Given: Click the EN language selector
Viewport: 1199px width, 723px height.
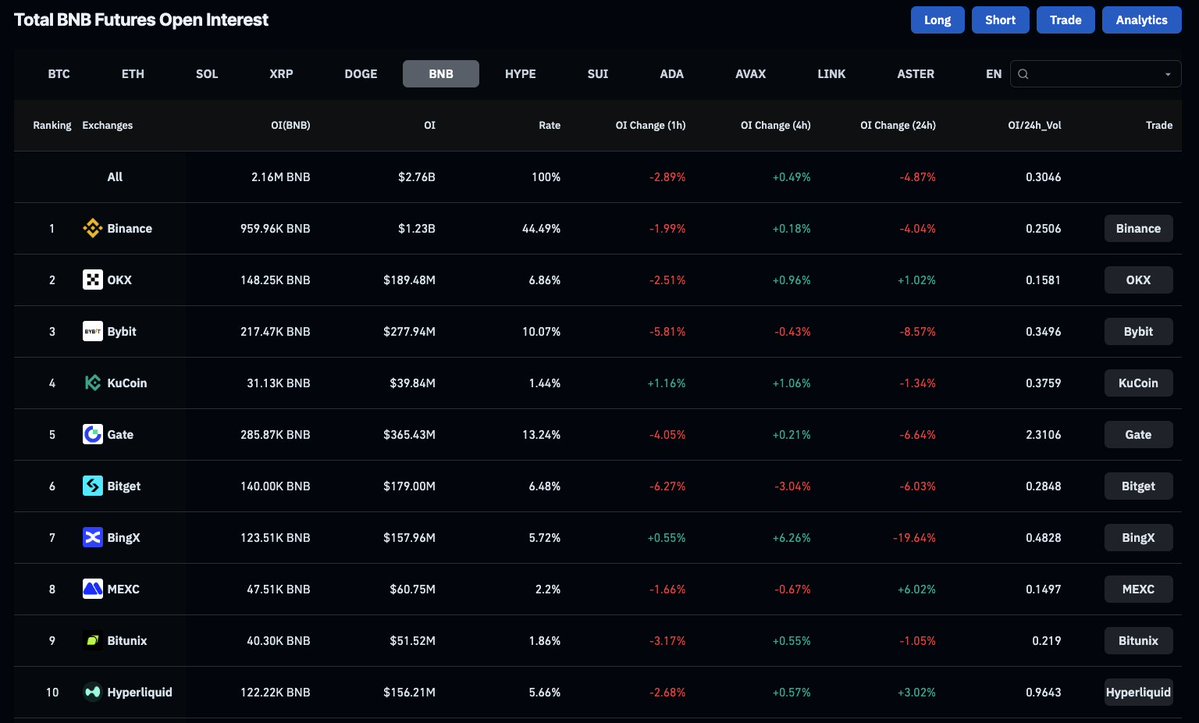Looking at the screenshot, I should (994, 74).
